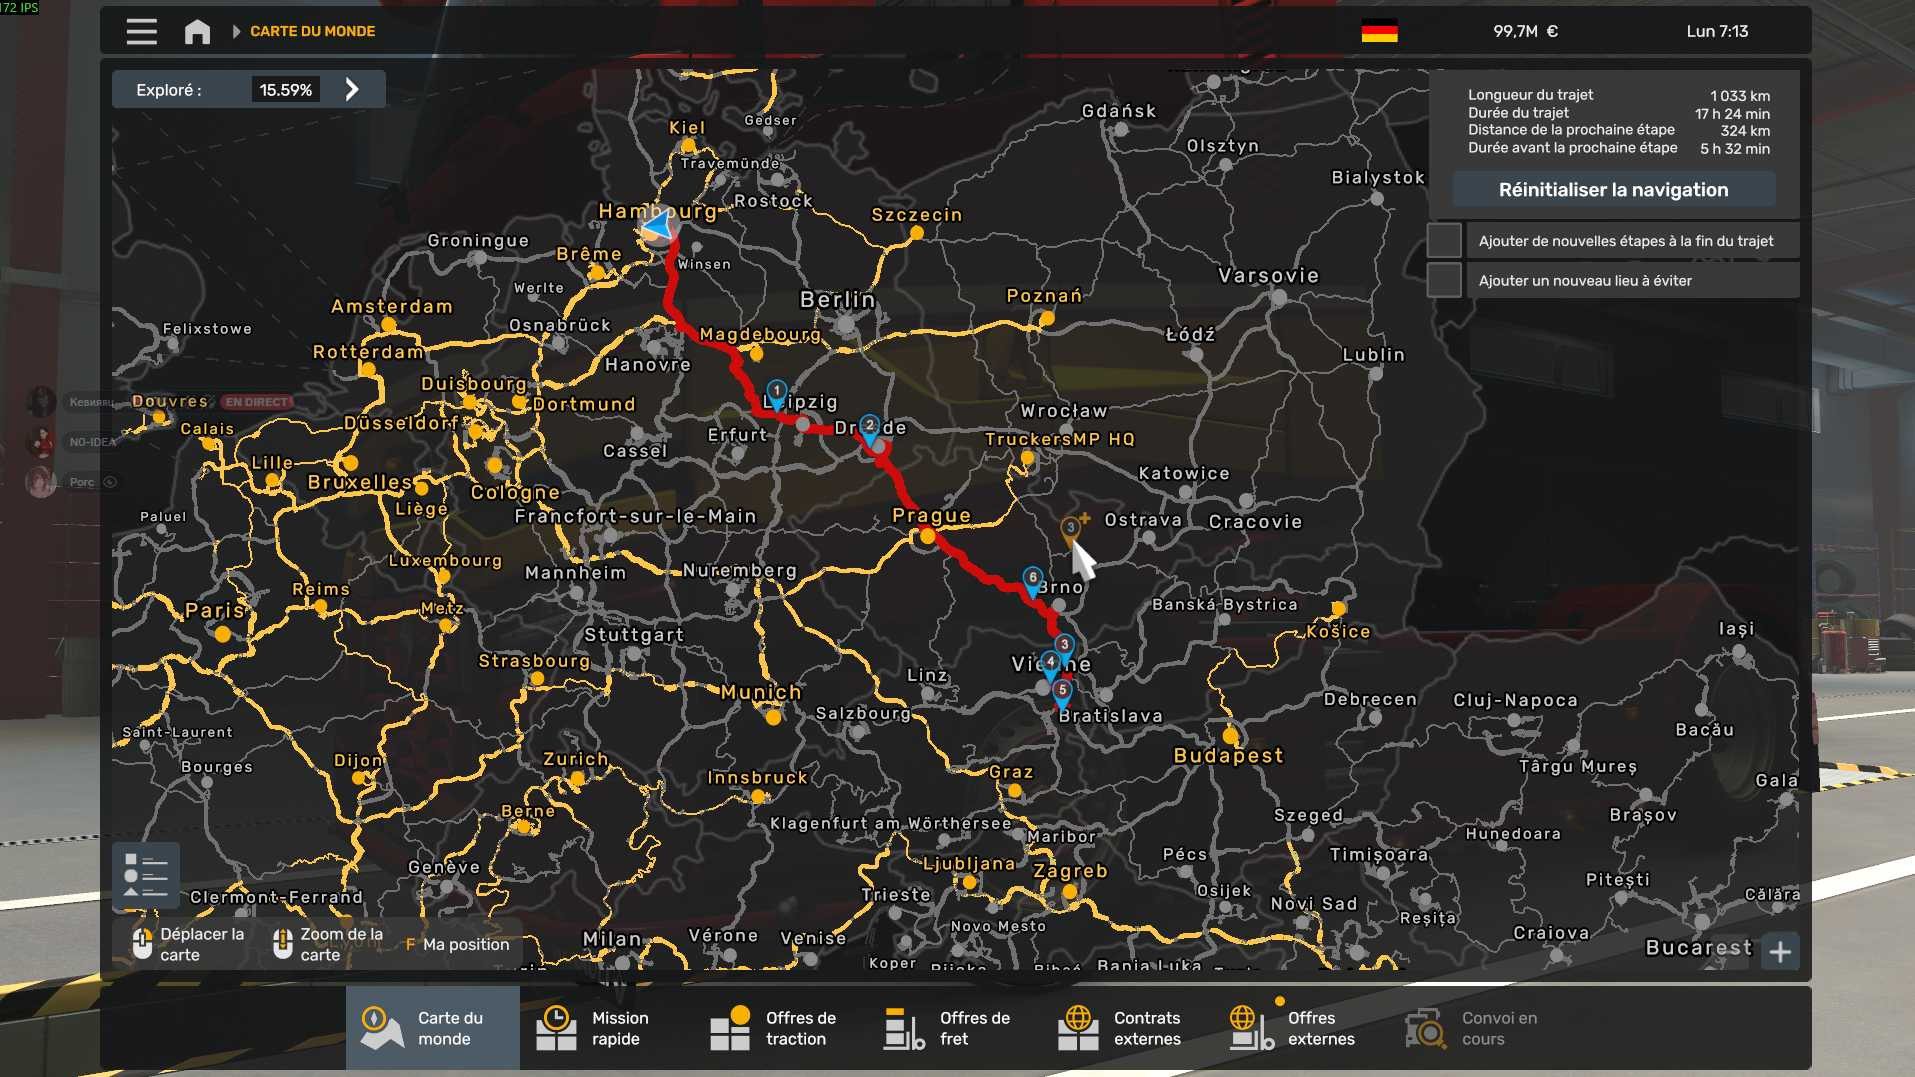Click the Prague city marker dot
Image resolution: width=1915 pixels, height=1077 pixels.
928,537
